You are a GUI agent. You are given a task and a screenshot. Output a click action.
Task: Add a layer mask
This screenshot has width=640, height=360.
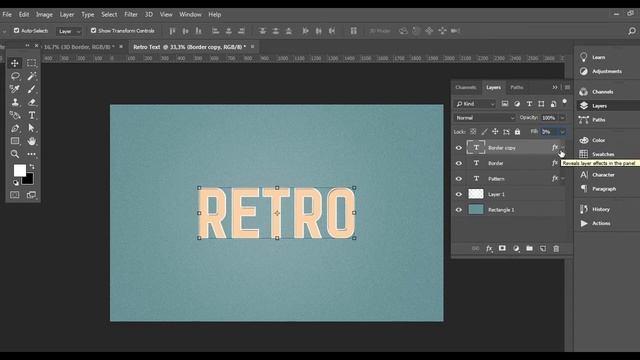click(502, 249)
